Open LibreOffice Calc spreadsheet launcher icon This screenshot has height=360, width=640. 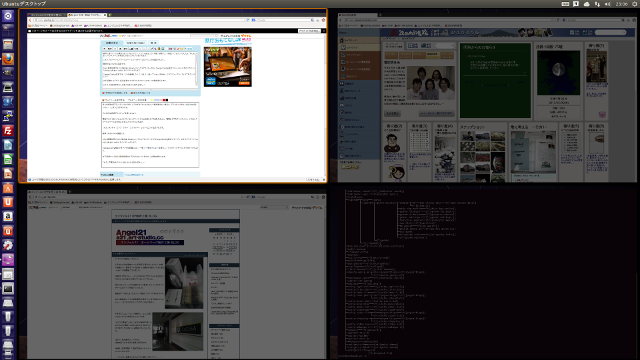[x=8, y=159]
